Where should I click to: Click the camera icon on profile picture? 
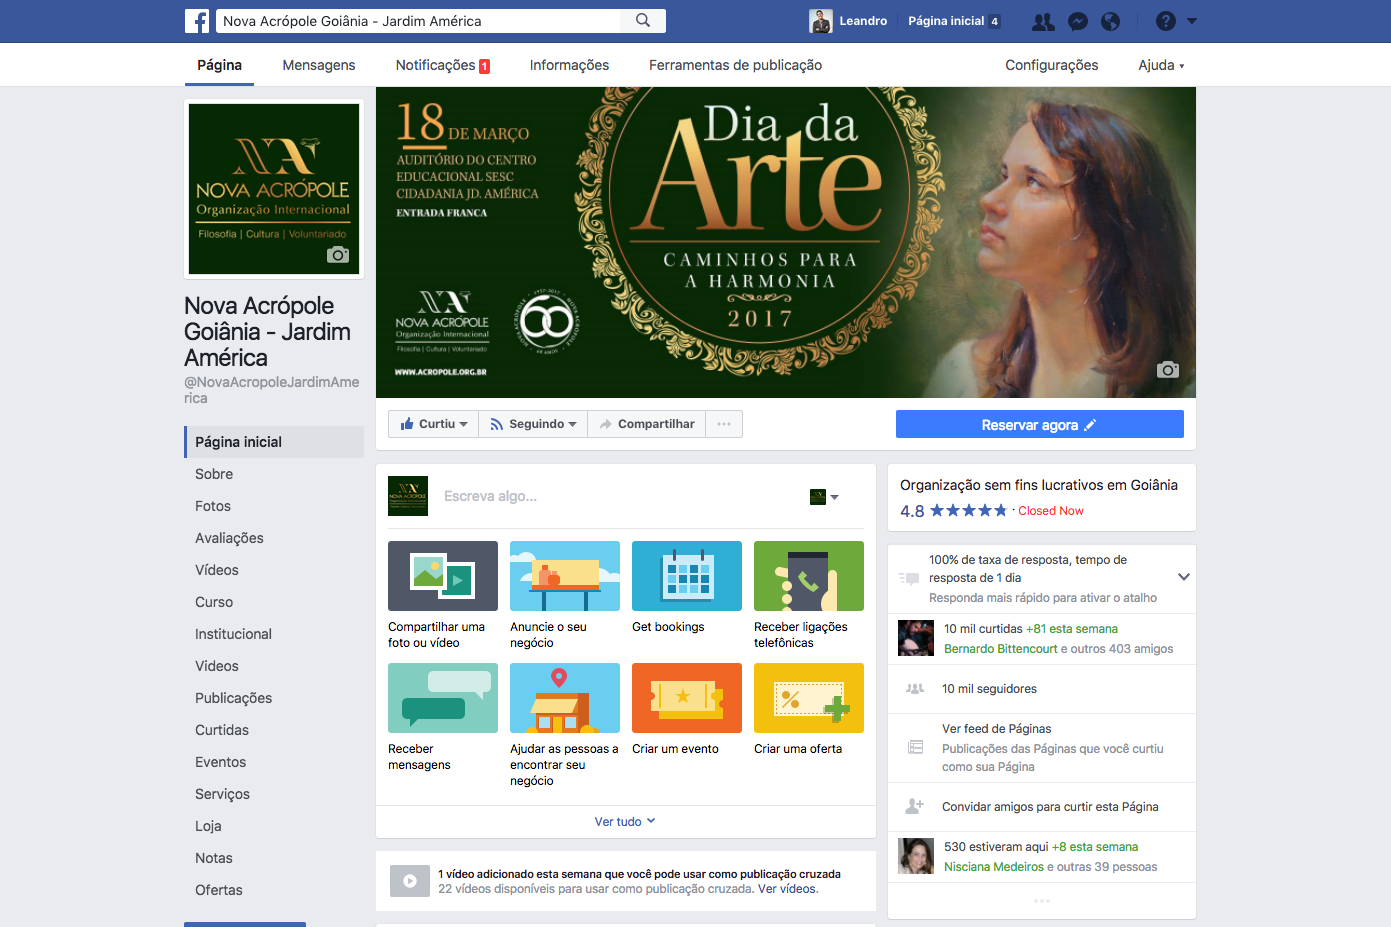click(338, 254)
